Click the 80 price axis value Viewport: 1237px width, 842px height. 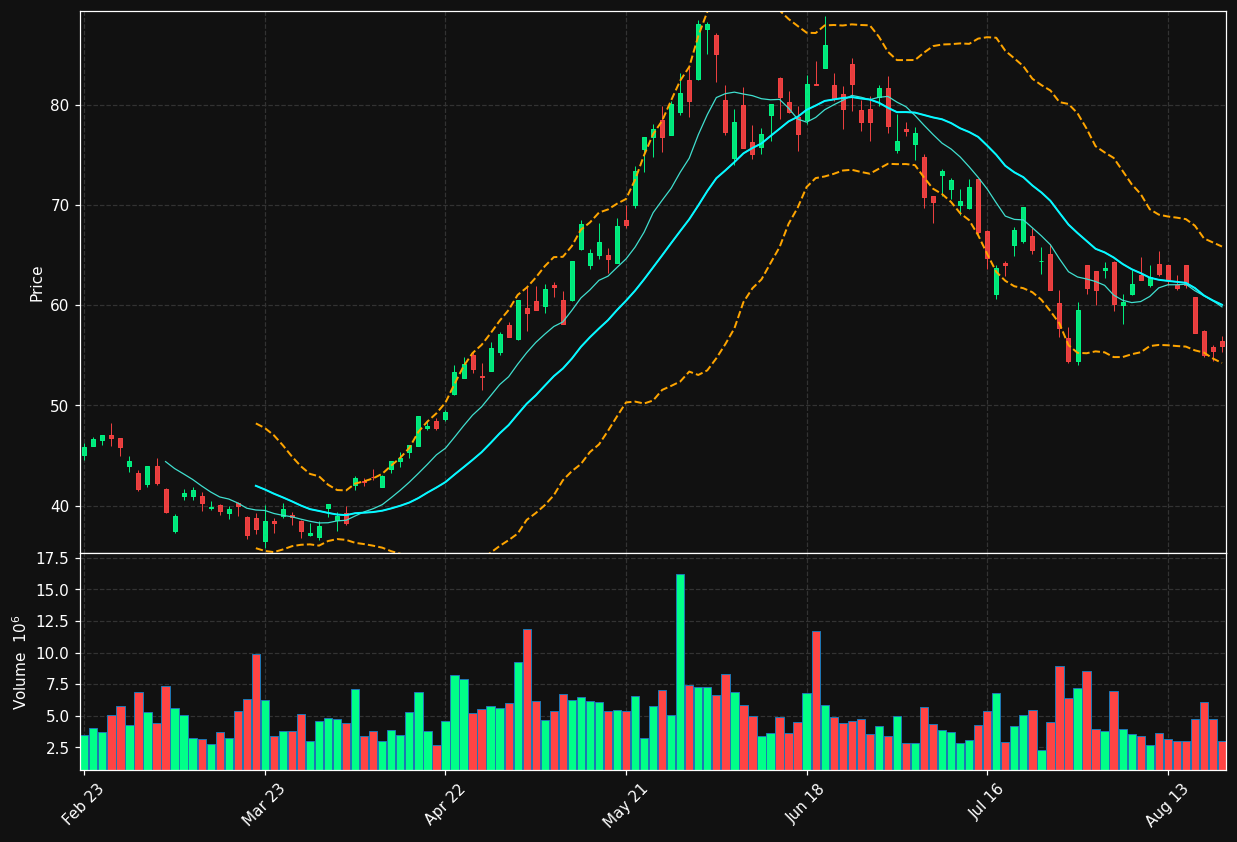click(x=59, y=105)
